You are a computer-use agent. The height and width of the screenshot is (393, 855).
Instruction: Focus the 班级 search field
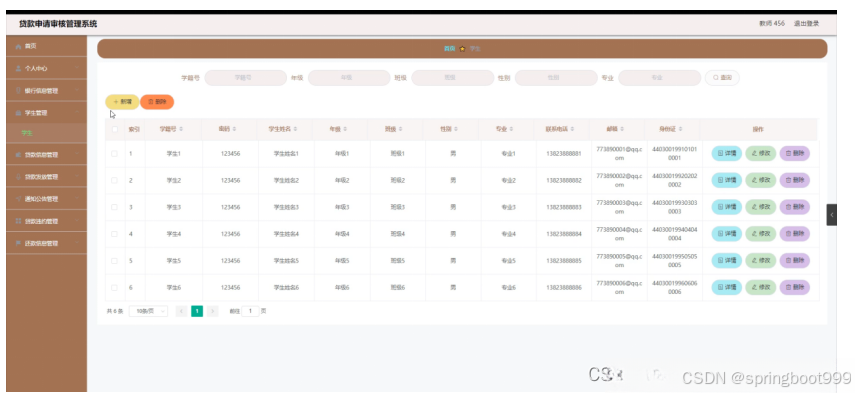point(453,78)
